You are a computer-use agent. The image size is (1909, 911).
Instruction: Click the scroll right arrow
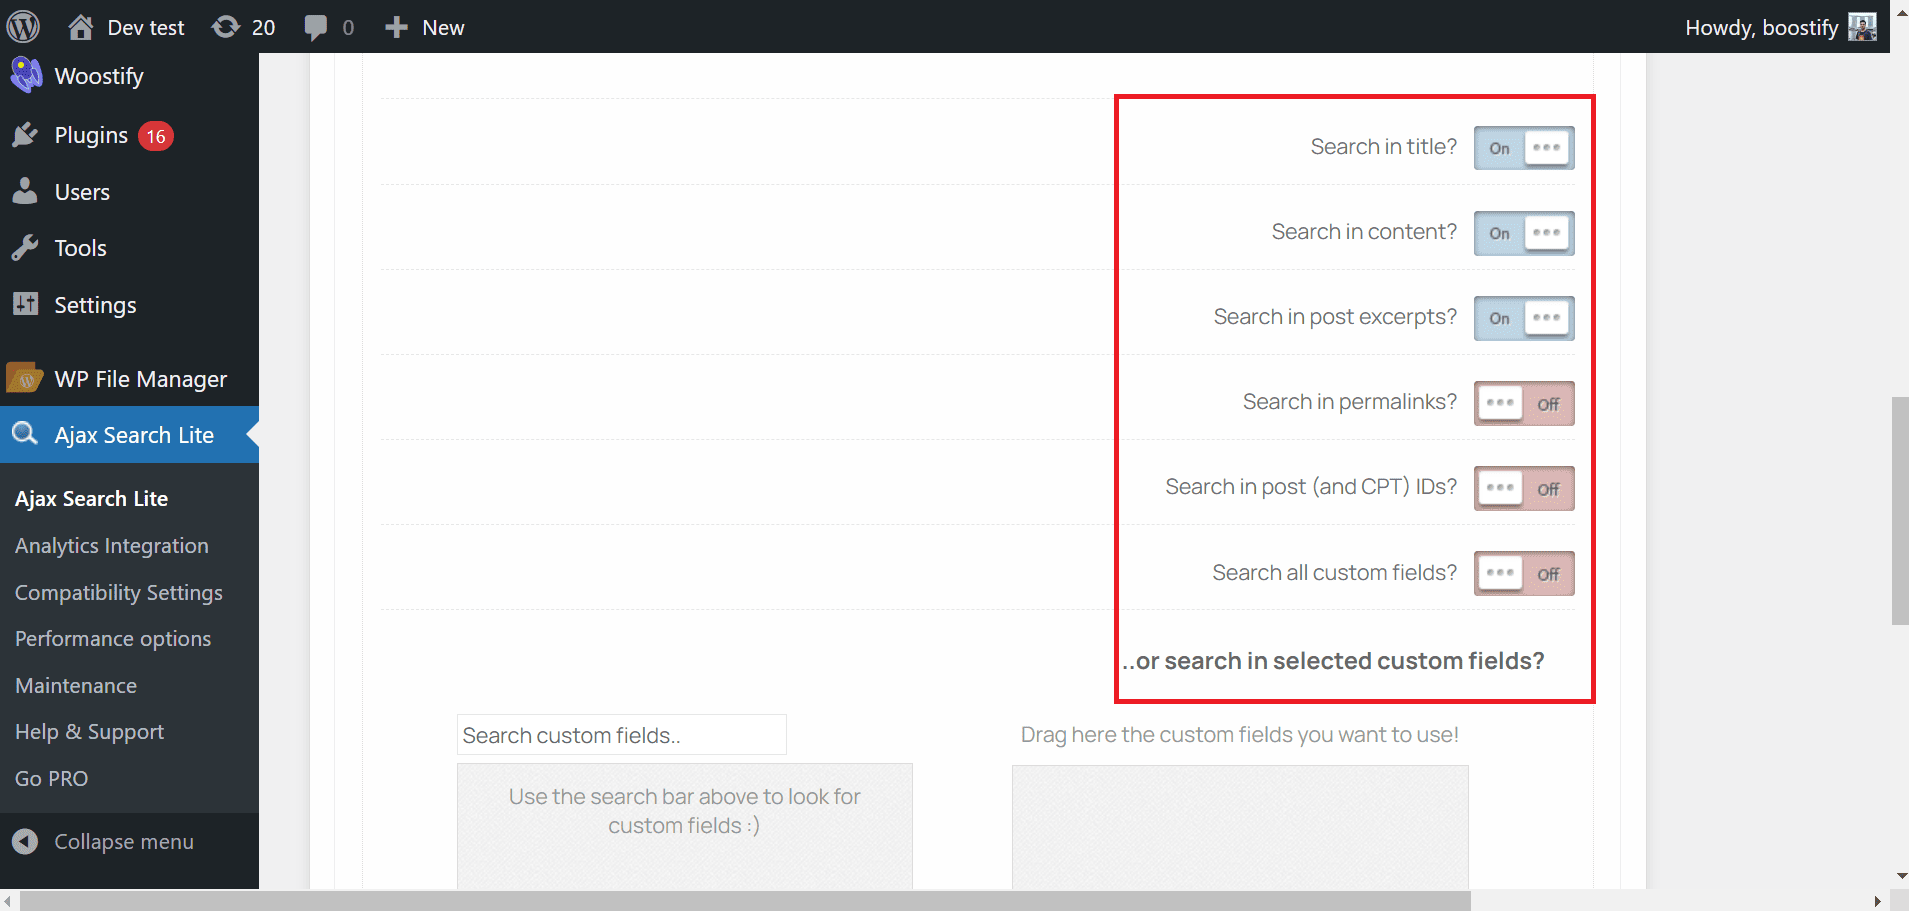(1877, 901)
